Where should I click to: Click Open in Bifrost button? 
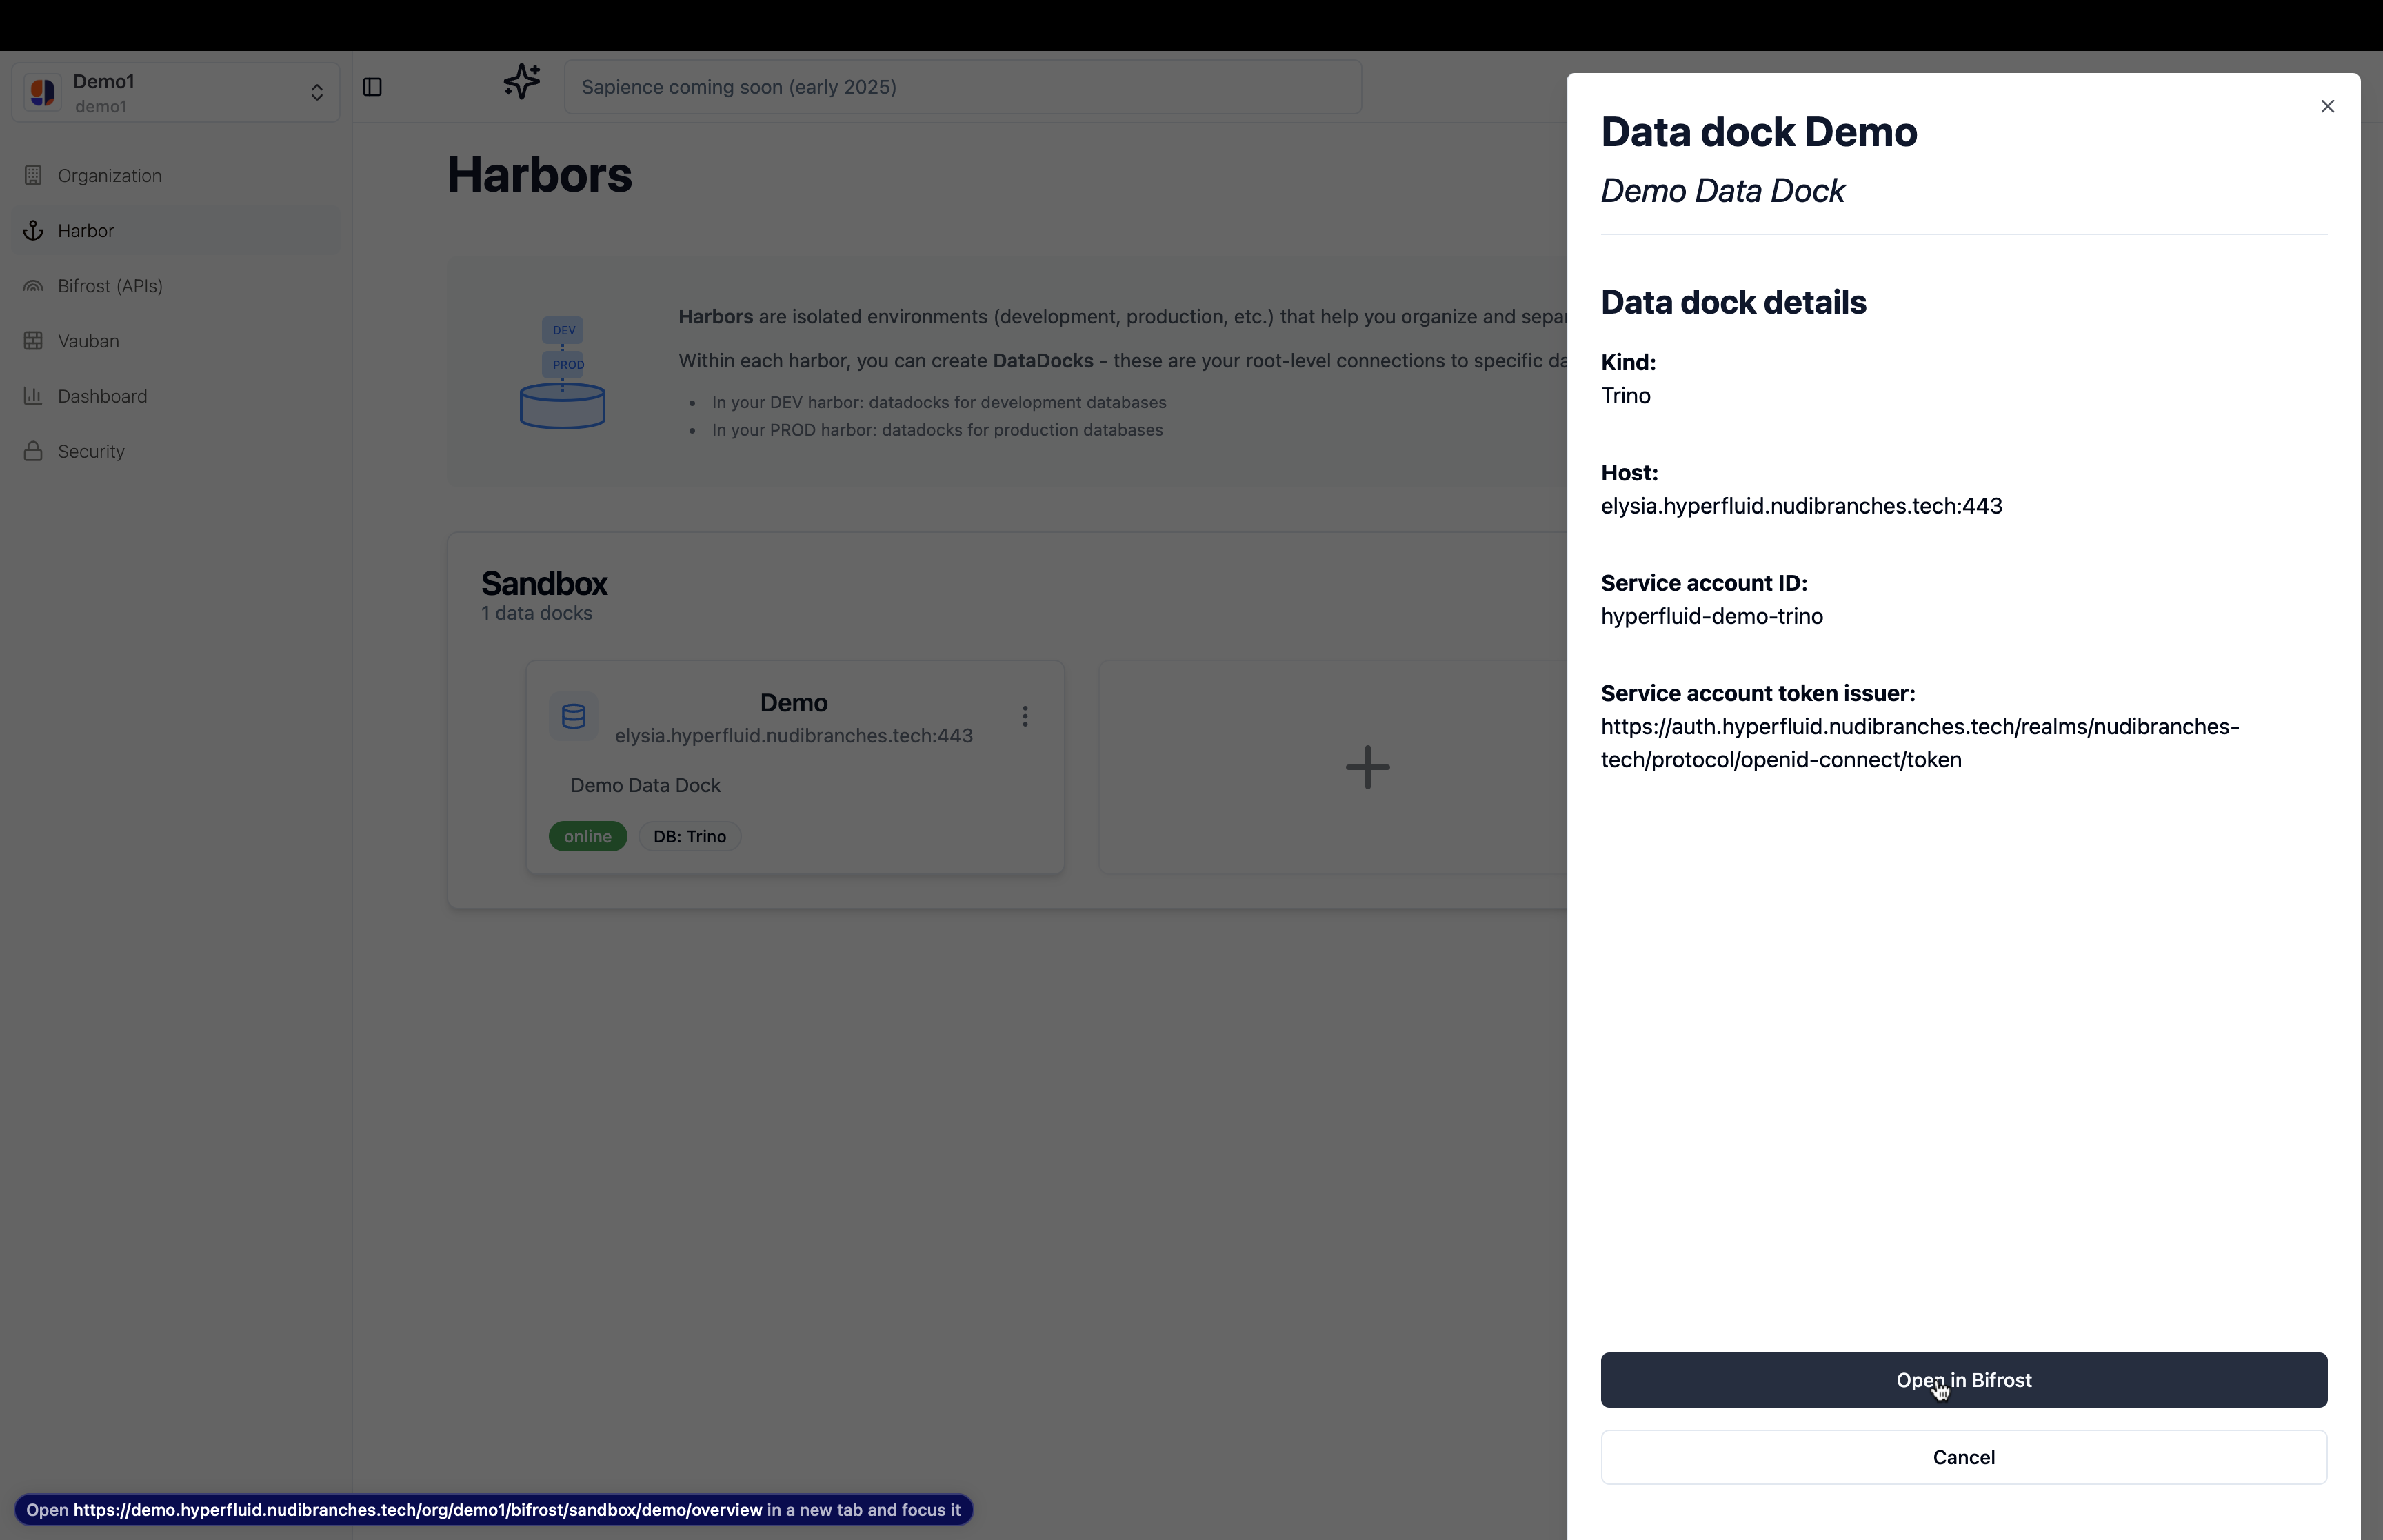(x=1963, y=1380)
